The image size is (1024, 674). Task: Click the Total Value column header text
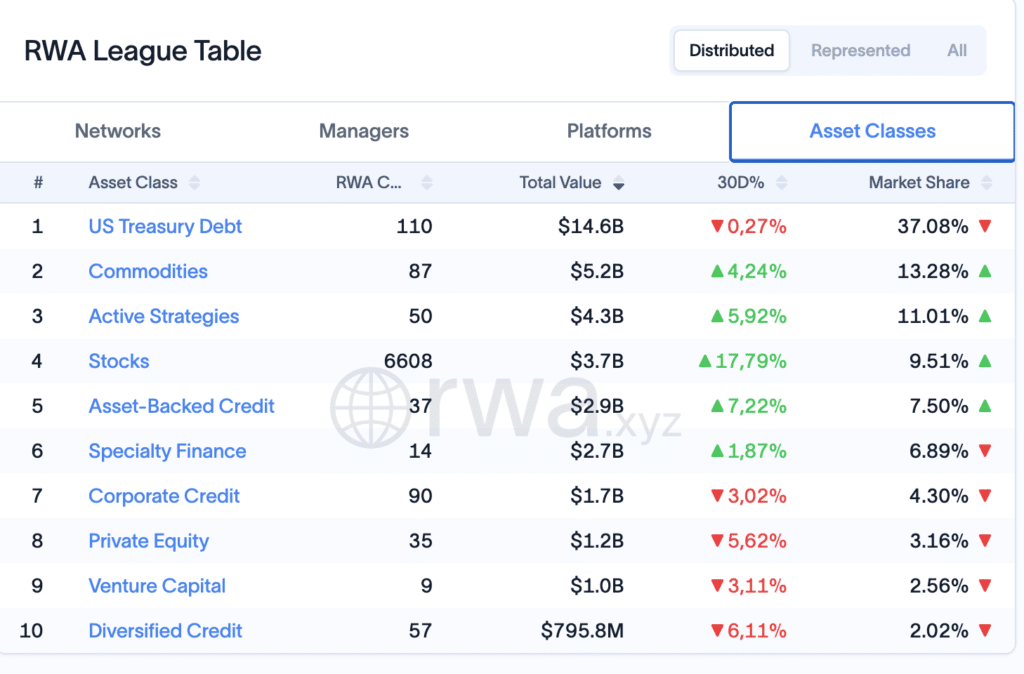click(560, 182)
